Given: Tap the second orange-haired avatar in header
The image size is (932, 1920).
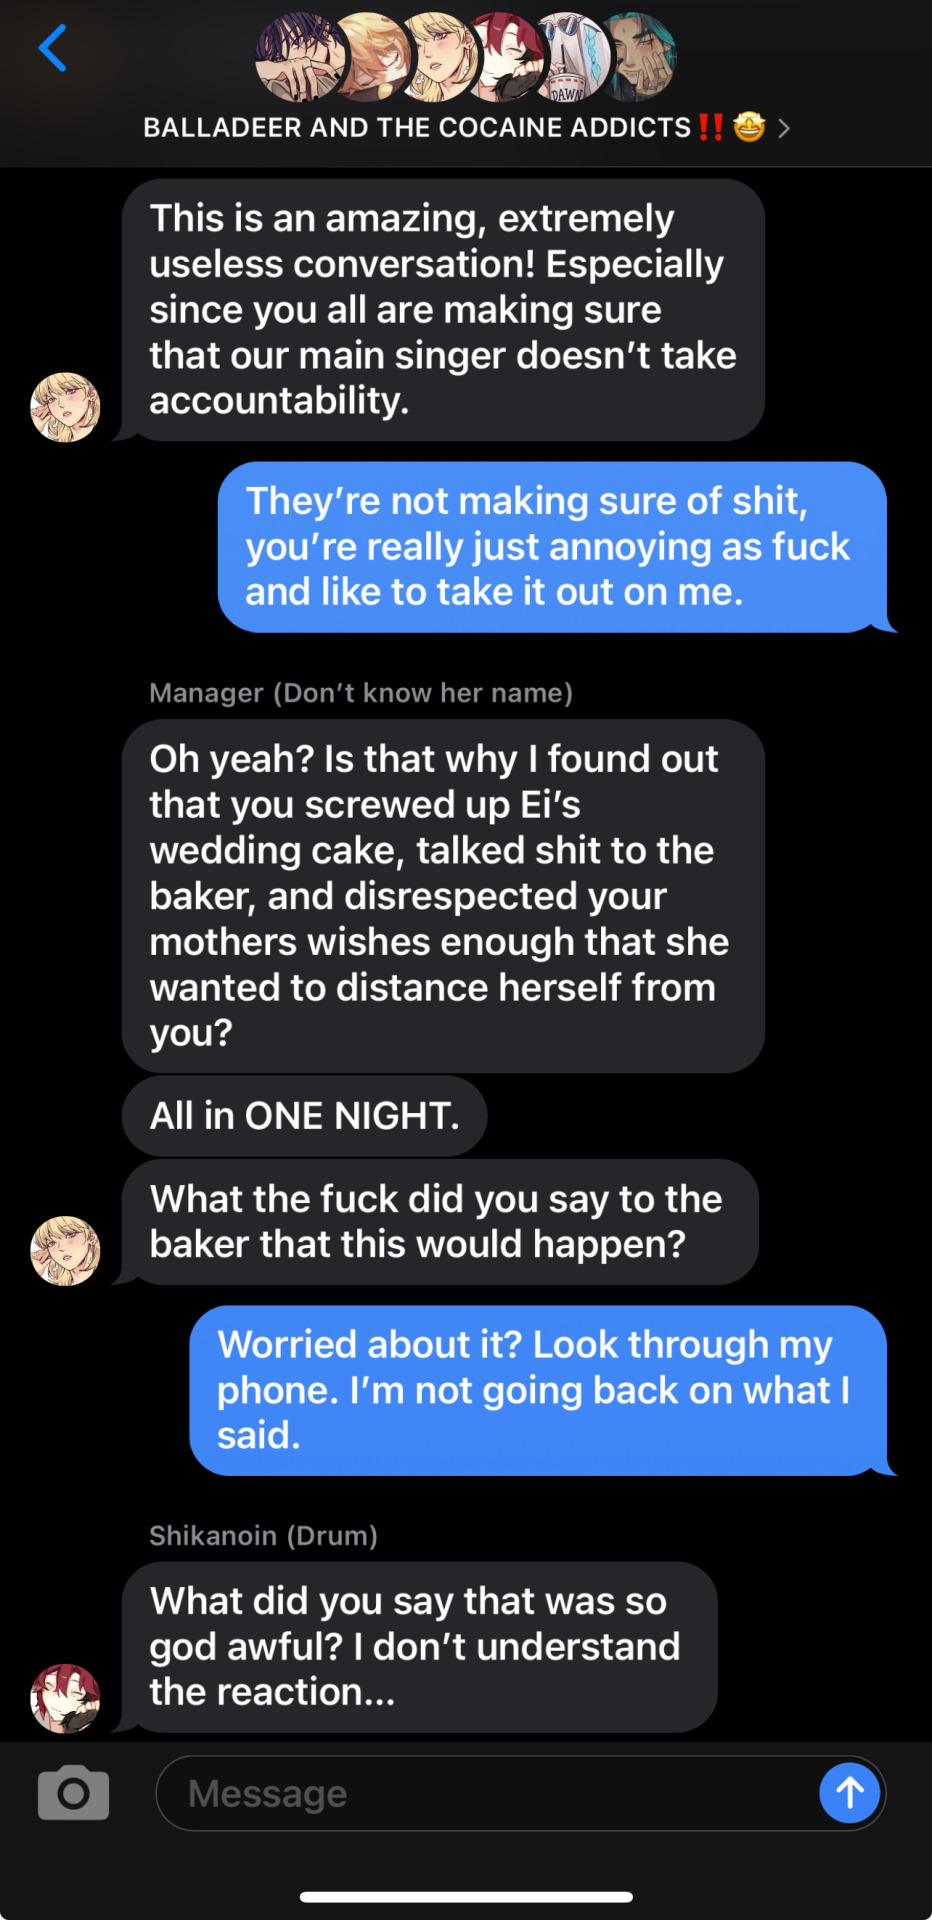Looking at the screenshot, I should [x=370, y=57].
